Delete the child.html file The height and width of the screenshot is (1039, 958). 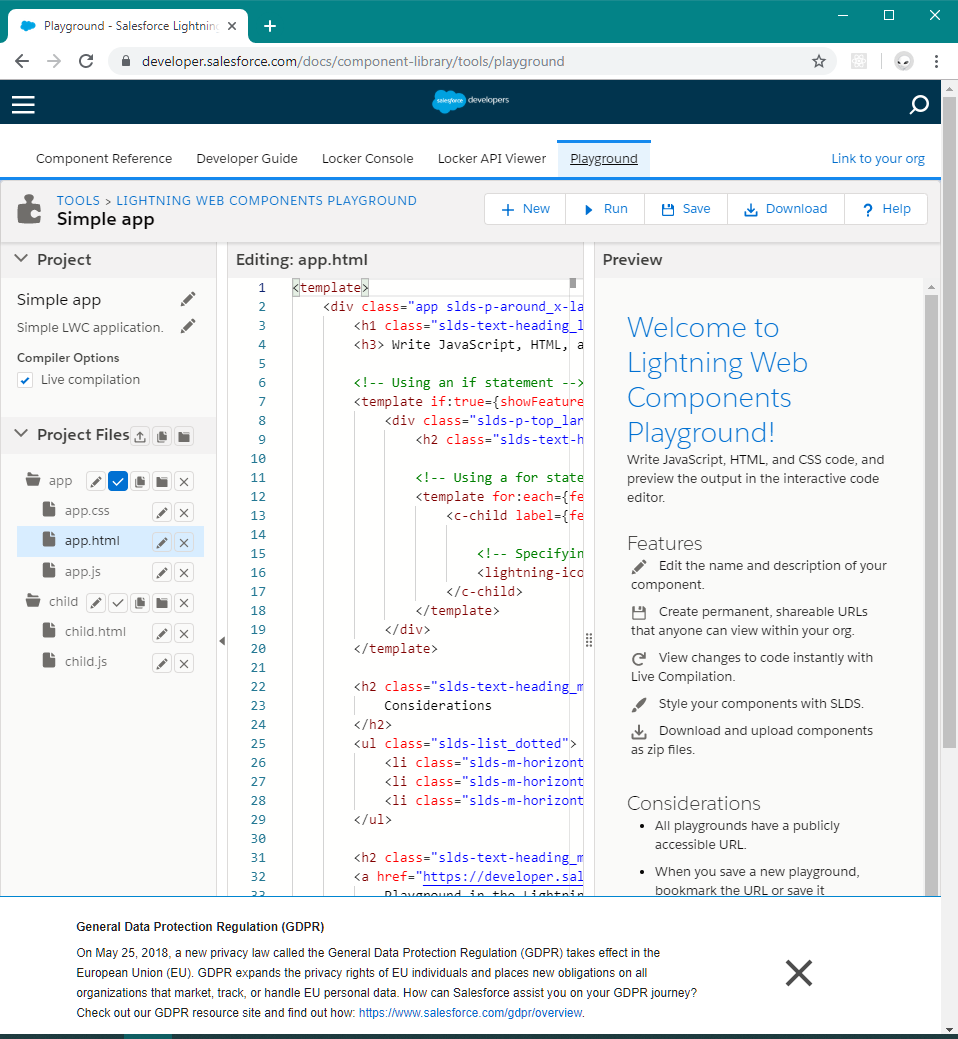click(184, 633)
